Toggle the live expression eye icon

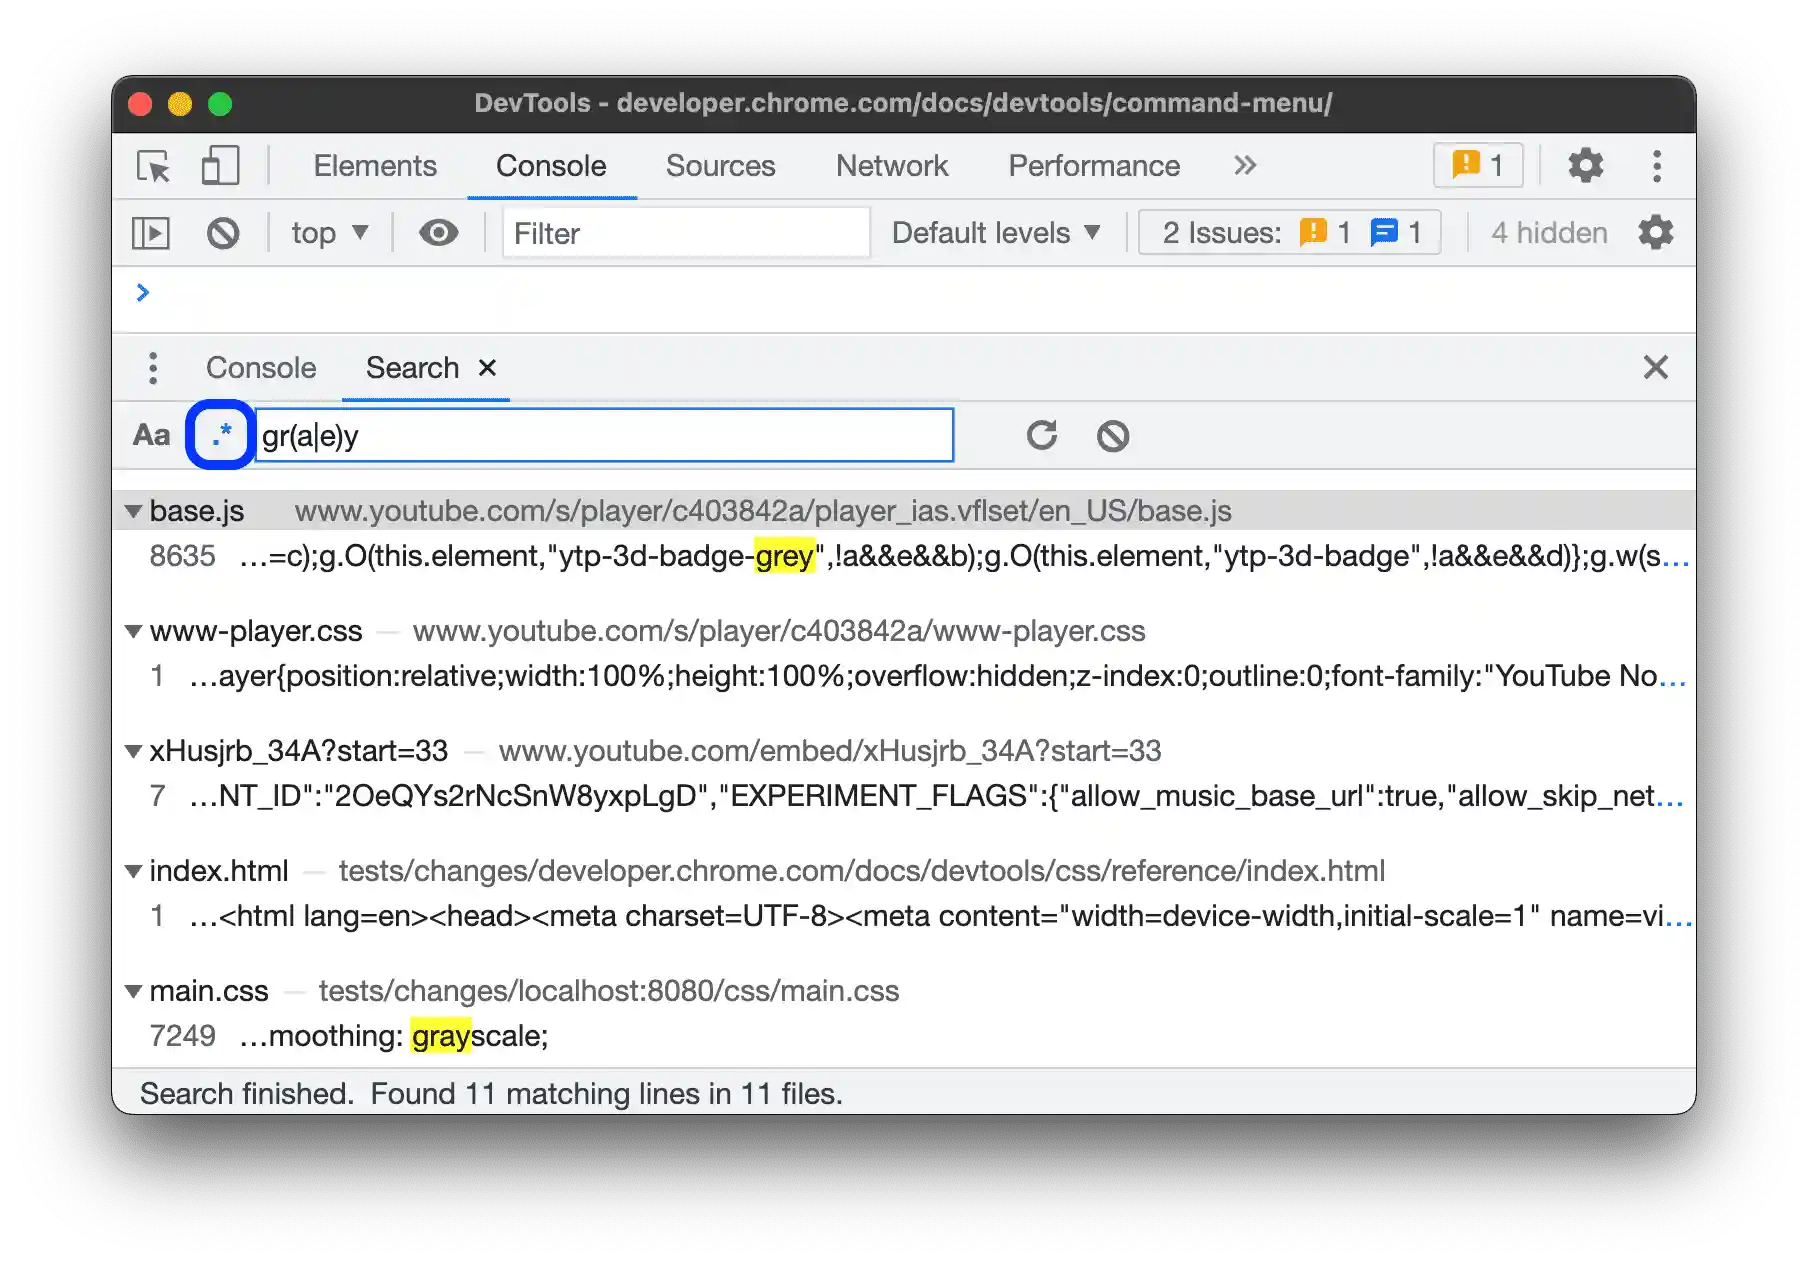[438, 232]
